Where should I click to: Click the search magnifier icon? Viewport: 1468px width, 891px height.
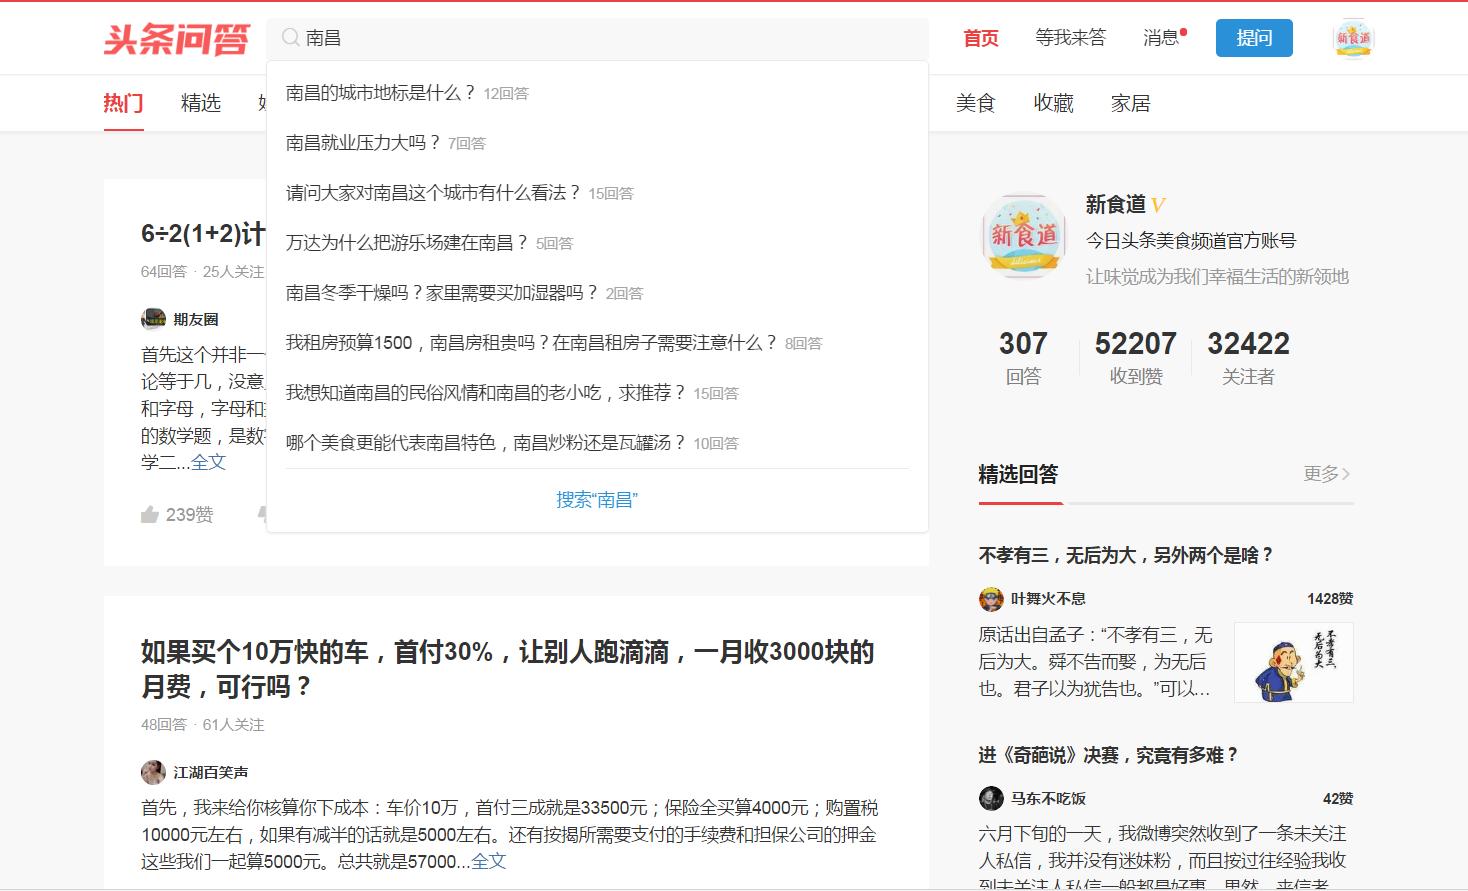[290, 37]
